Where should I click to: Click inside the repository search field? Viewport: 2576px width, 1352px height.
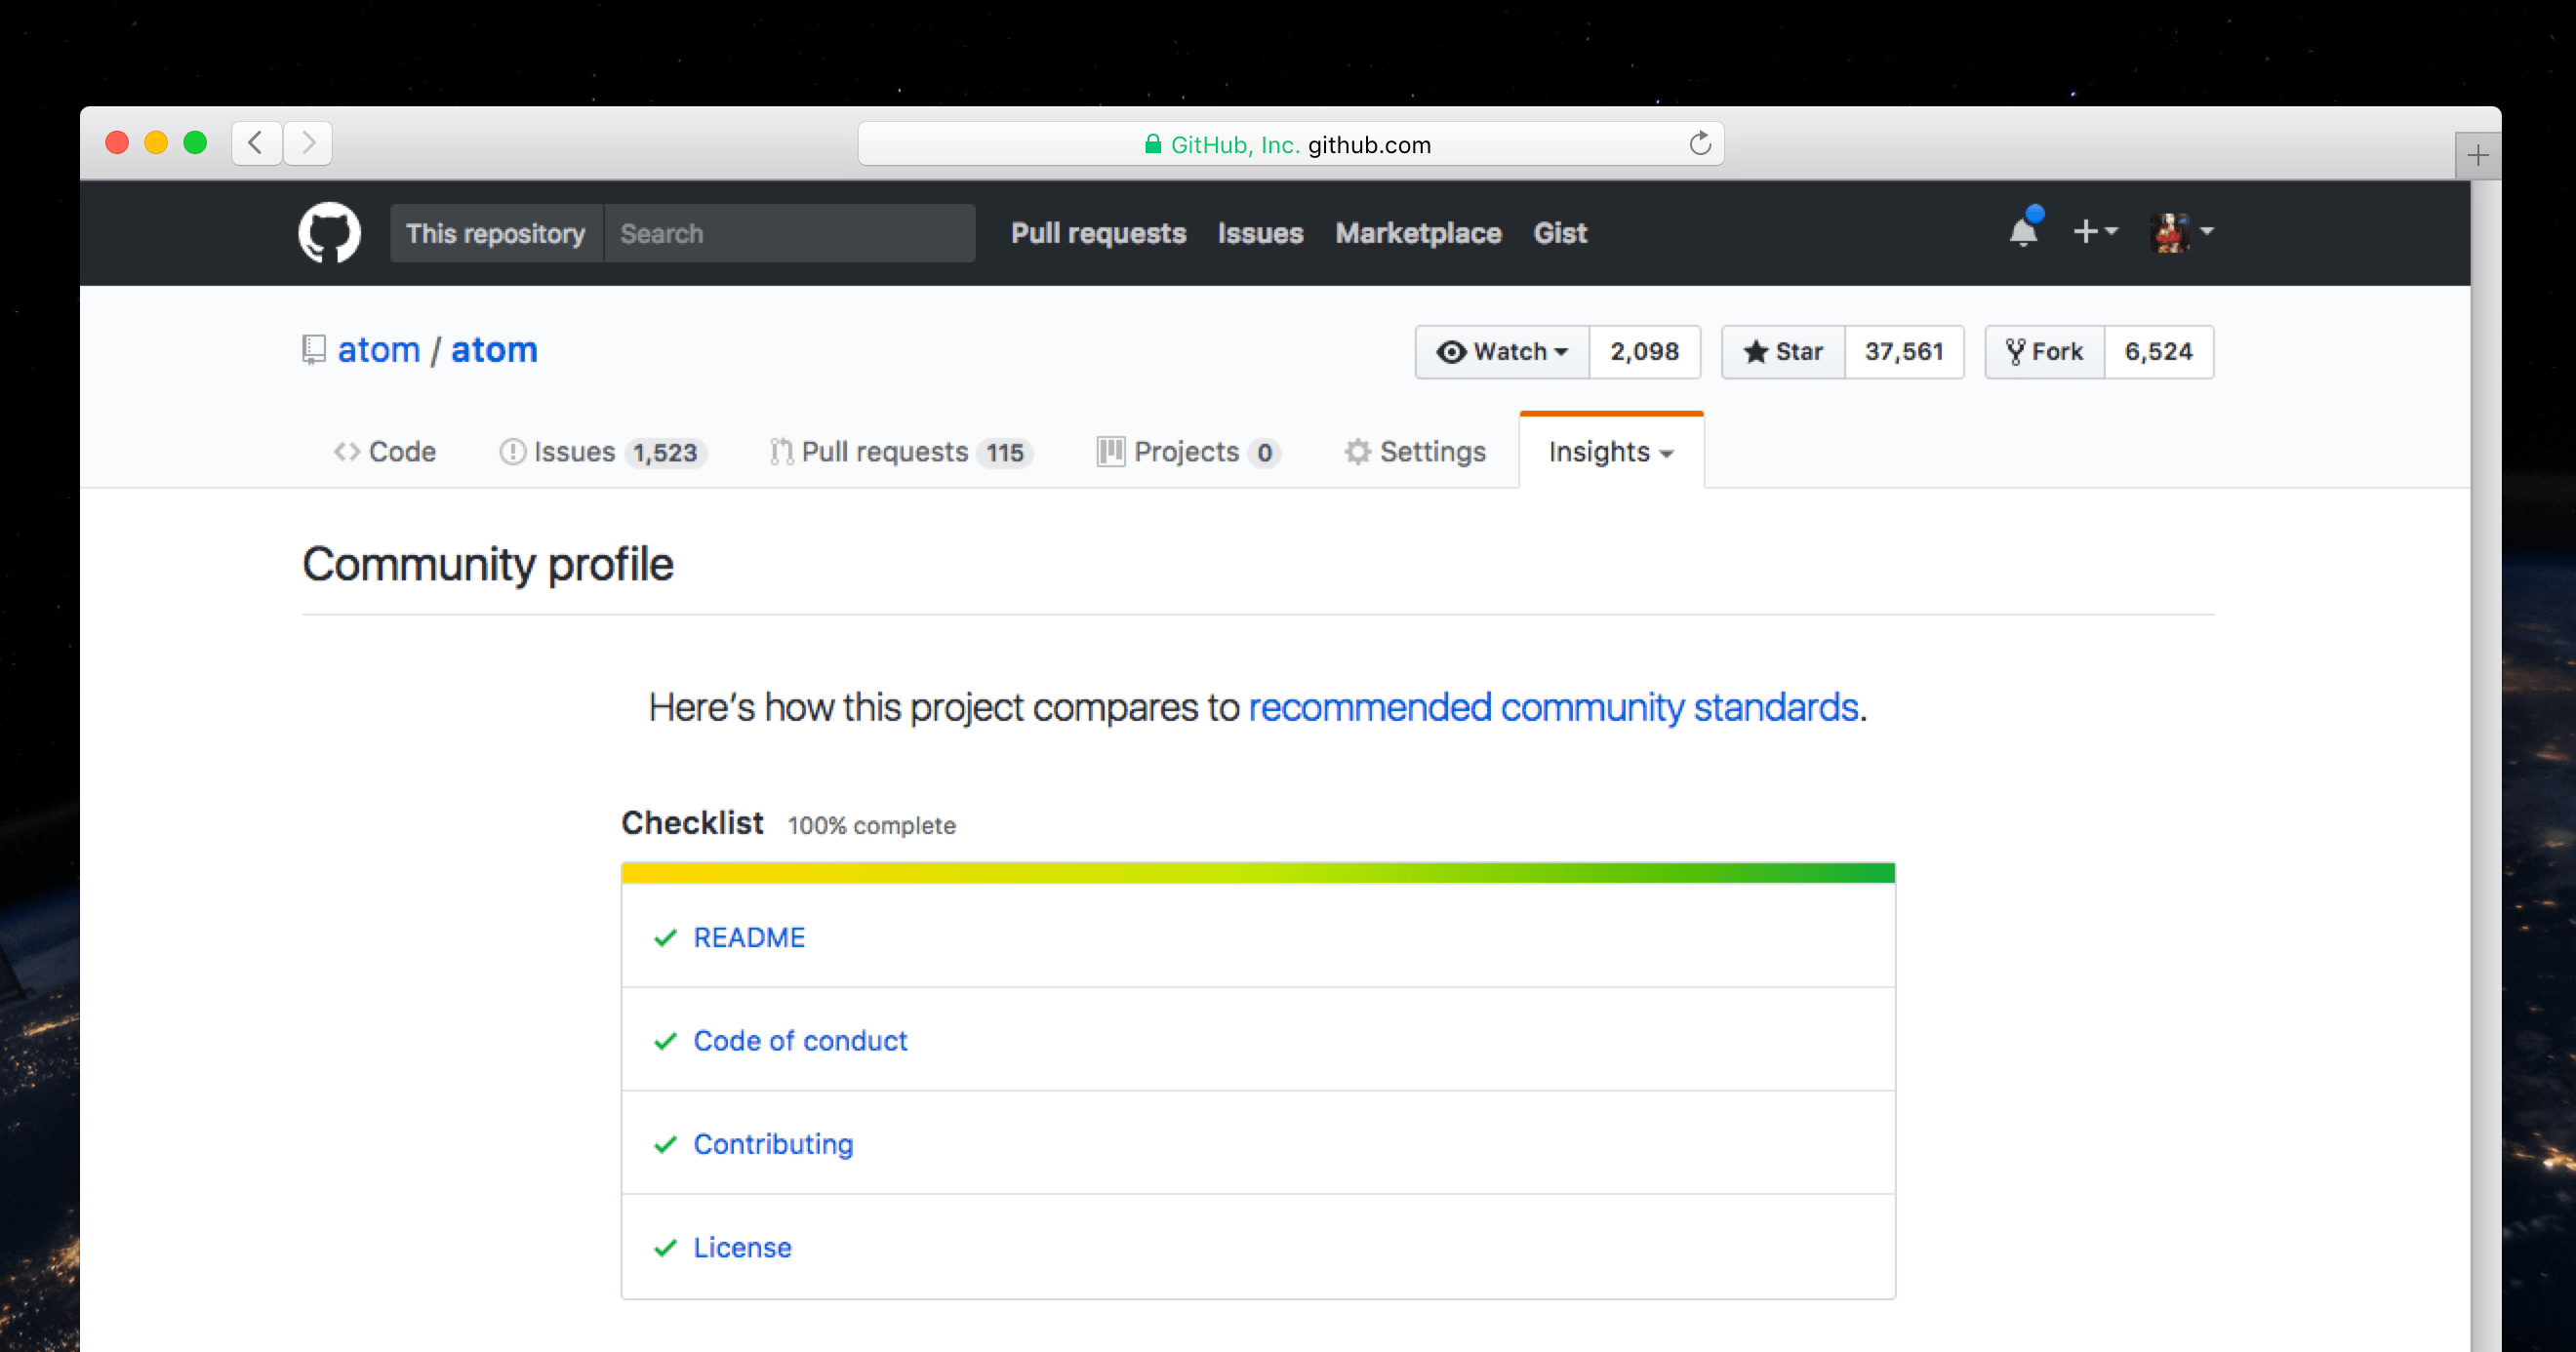coord(790,232)
